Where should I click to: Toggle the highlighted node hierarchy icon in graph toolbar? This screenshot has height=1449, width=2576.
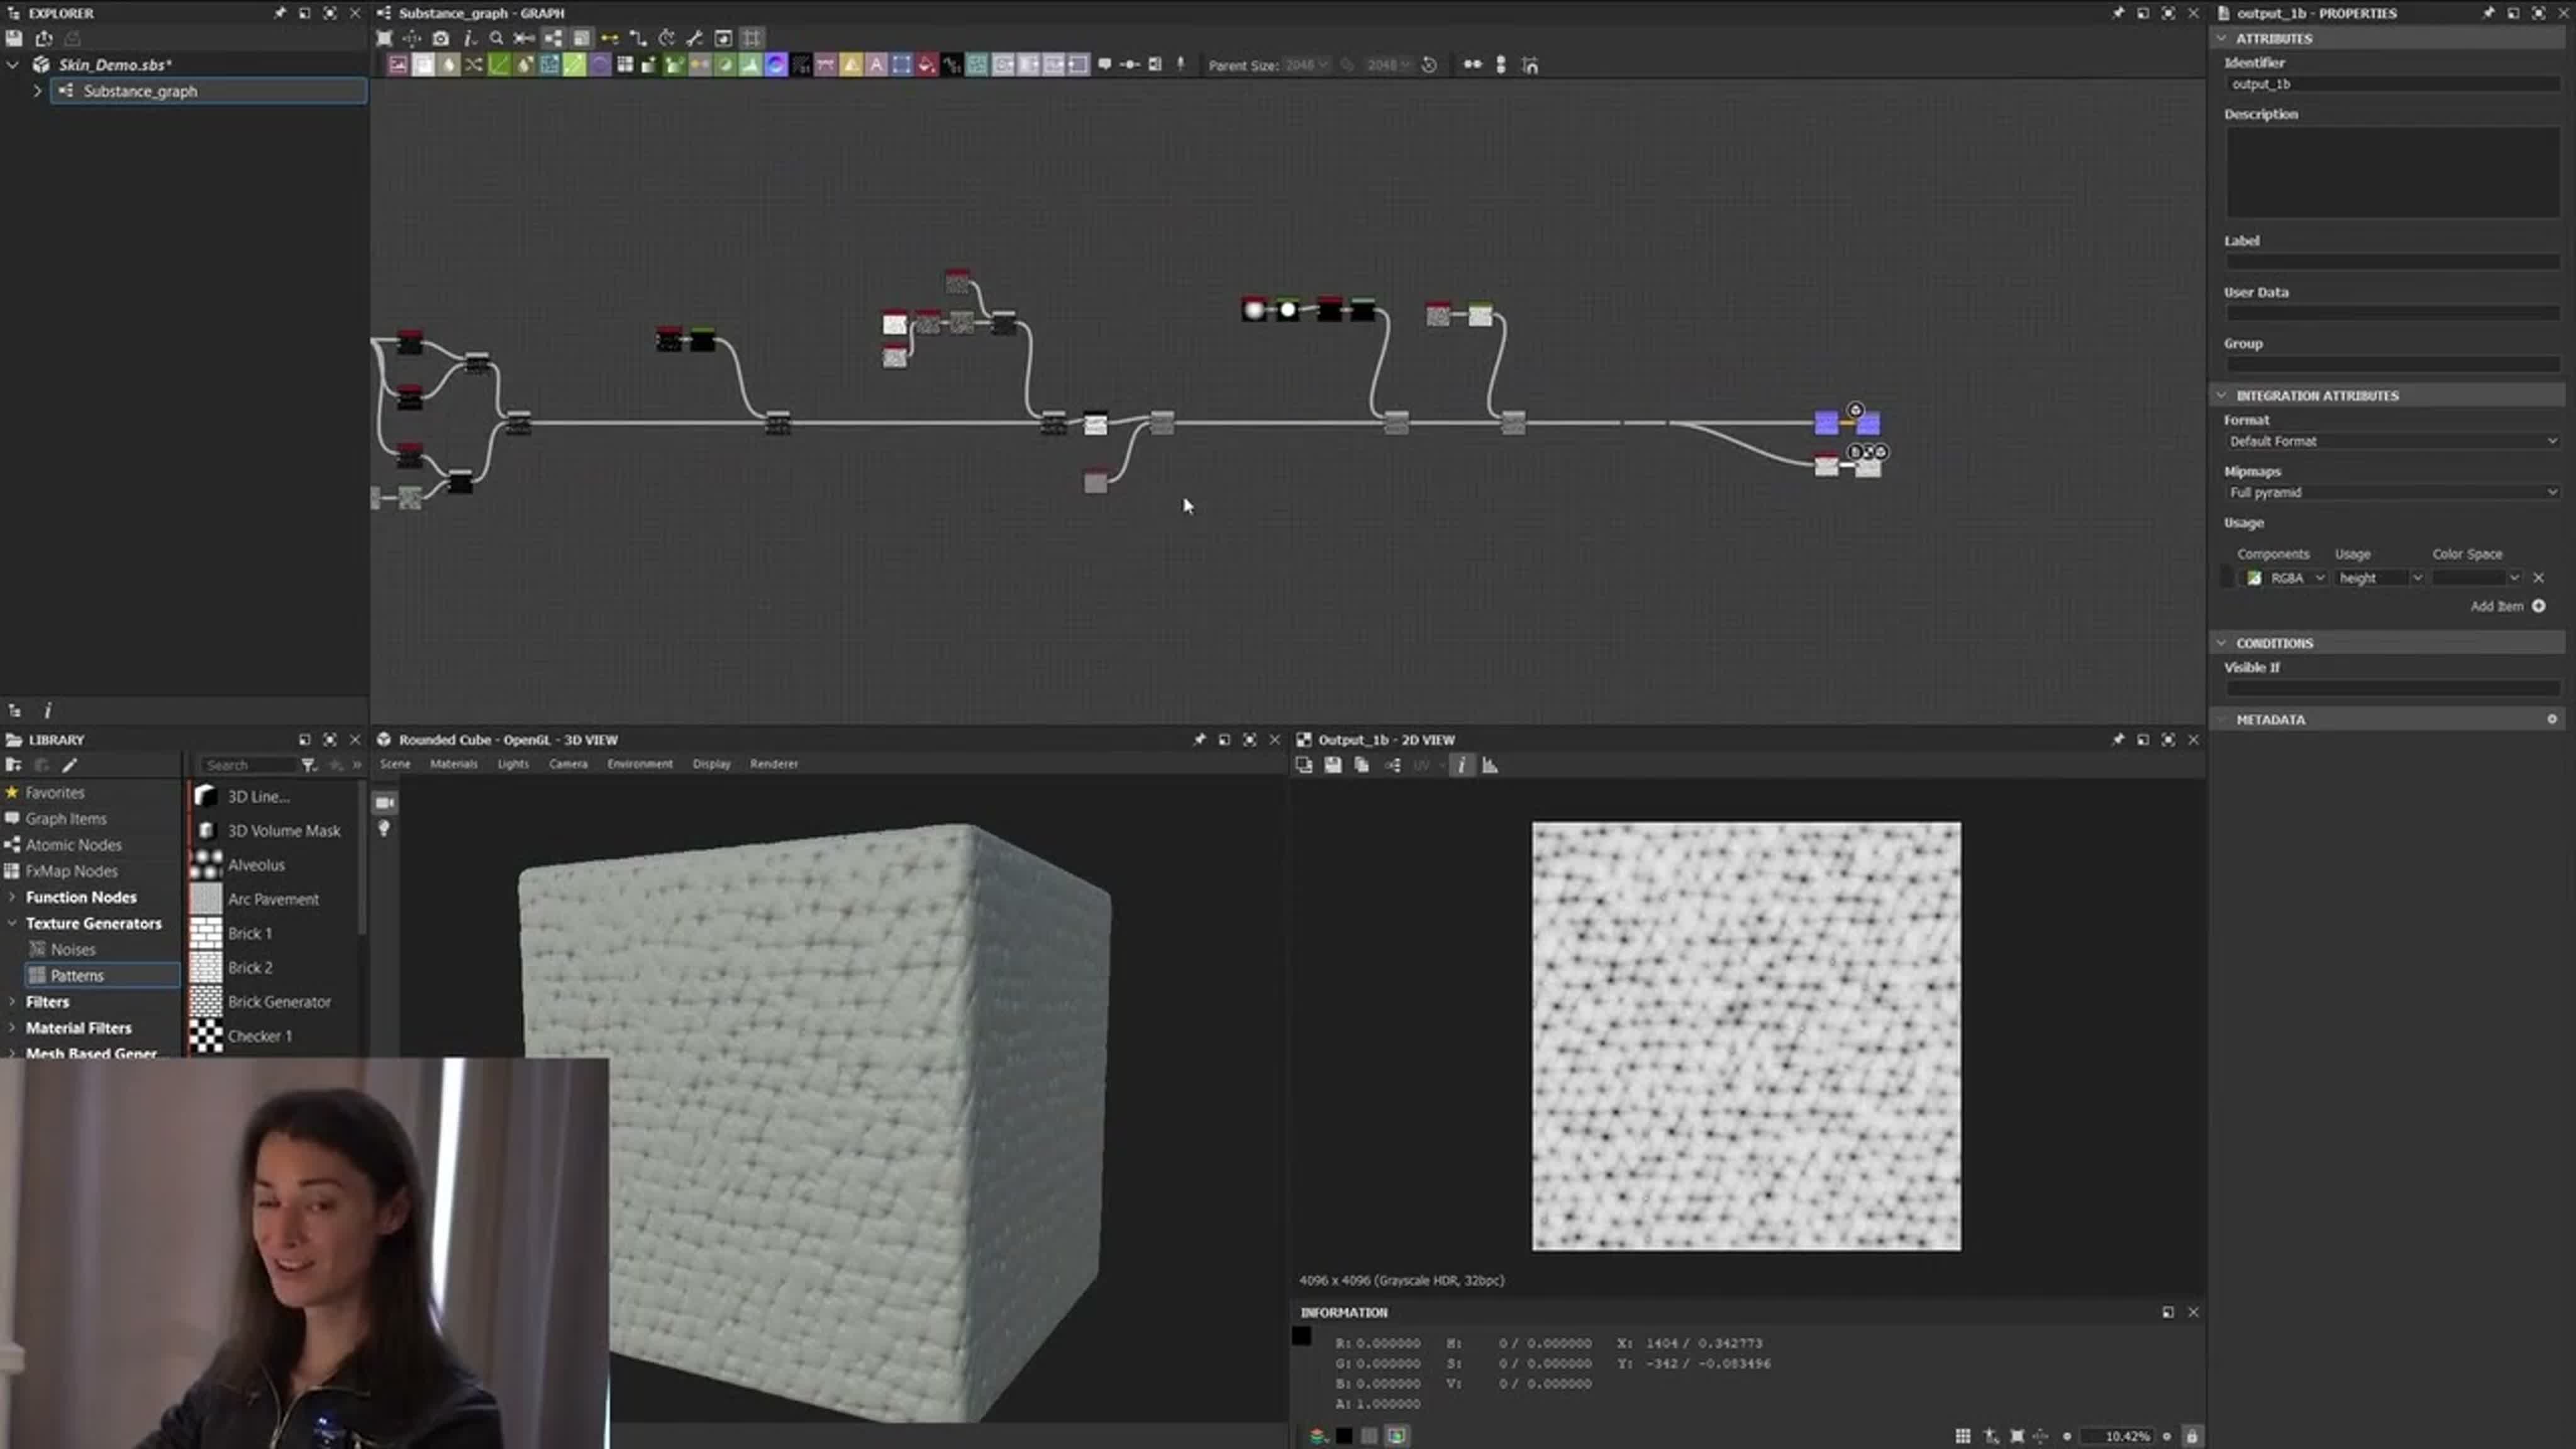click(x=553, y=38)
